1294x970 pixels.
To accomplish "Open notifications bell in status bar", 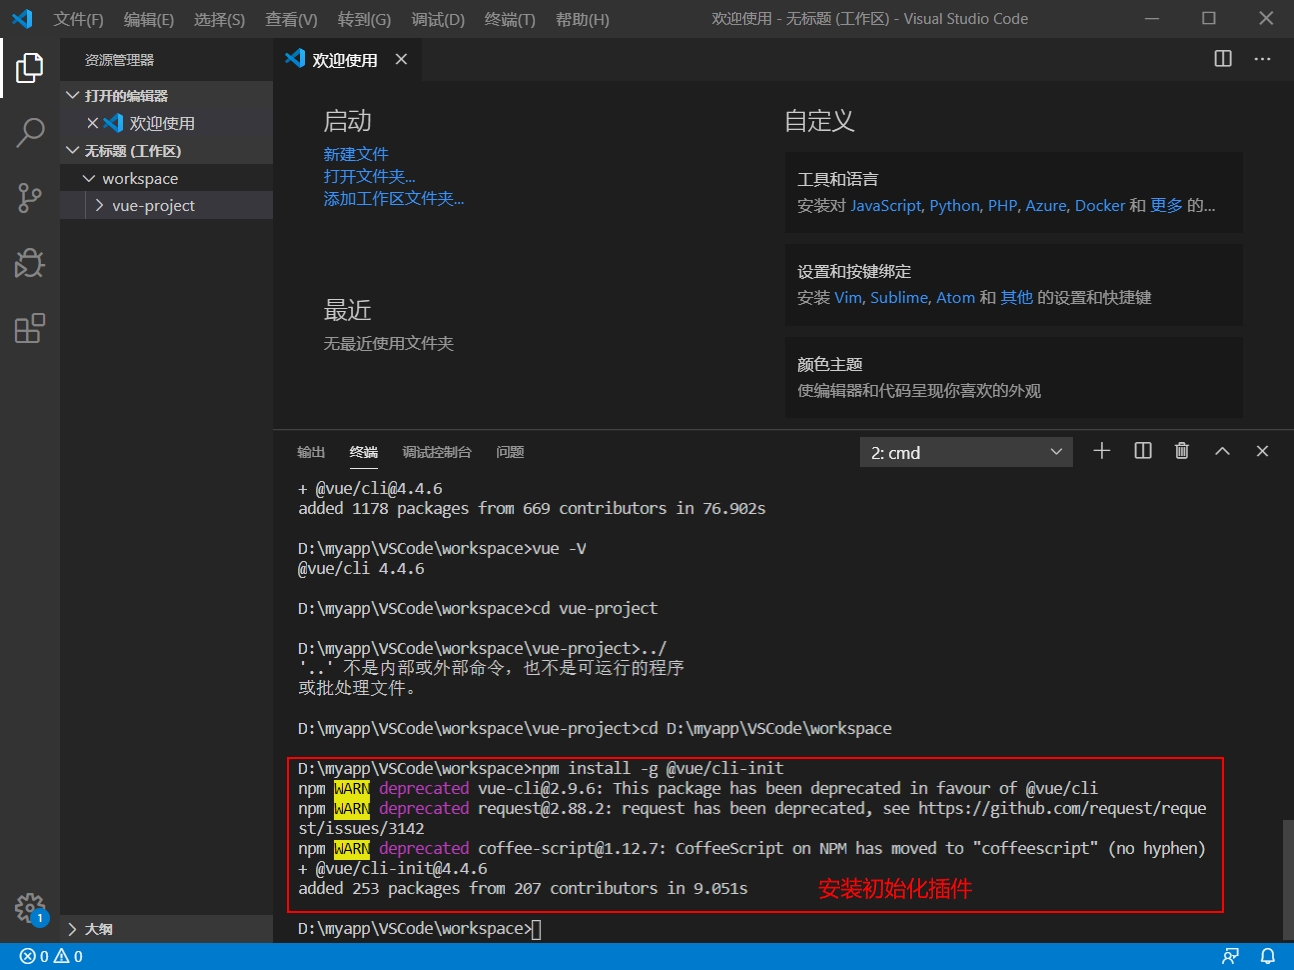I will pyautogui.click(x=1268, y=957).
